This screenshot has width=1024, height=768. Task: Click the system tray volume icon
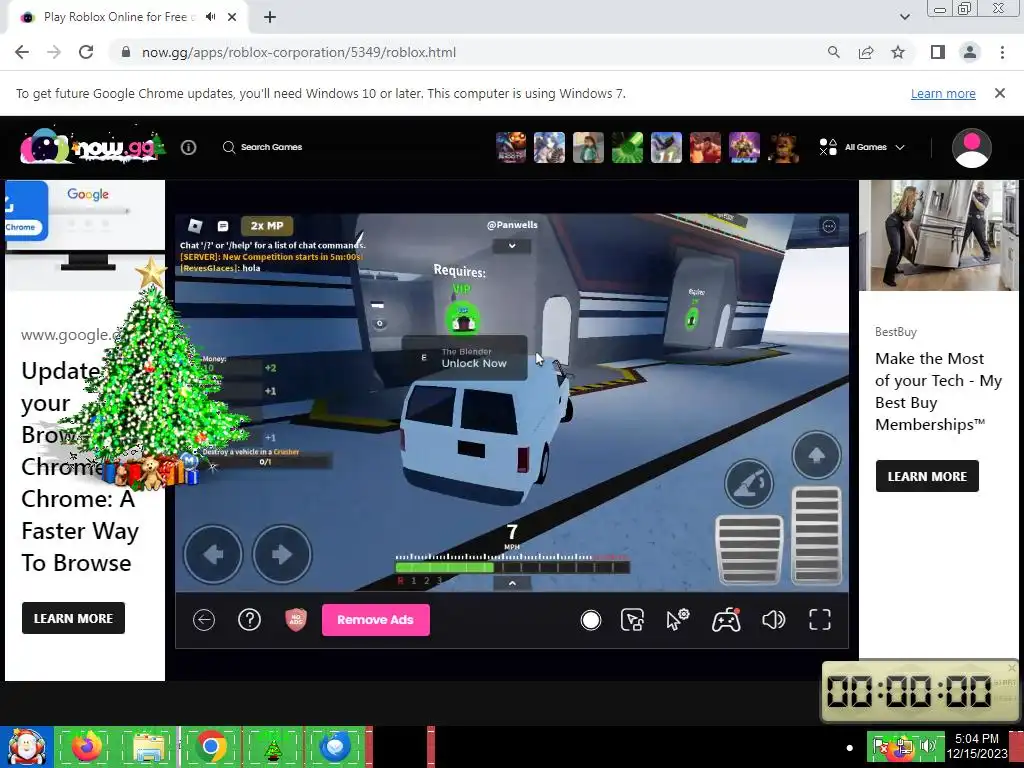[928, 746]
